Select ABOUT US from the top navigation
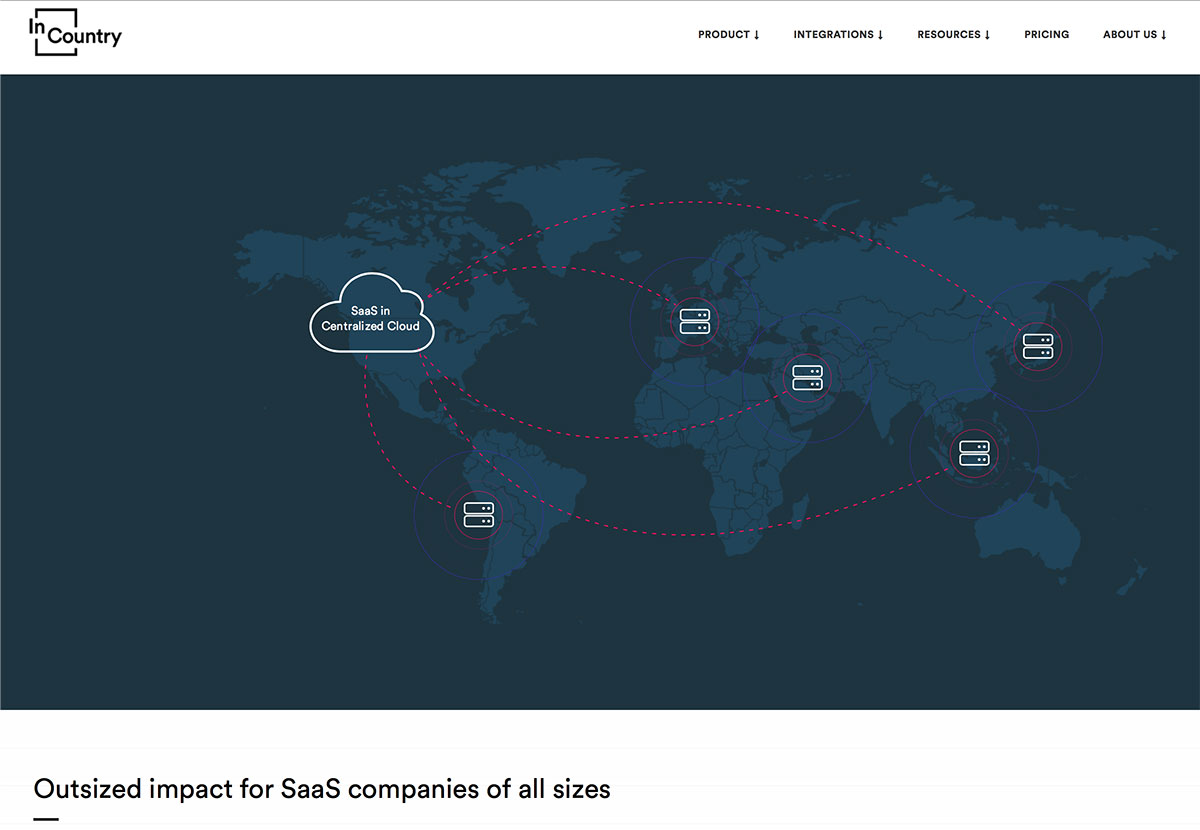Viewport: 1200px width, 830px height. [1130, 34]
